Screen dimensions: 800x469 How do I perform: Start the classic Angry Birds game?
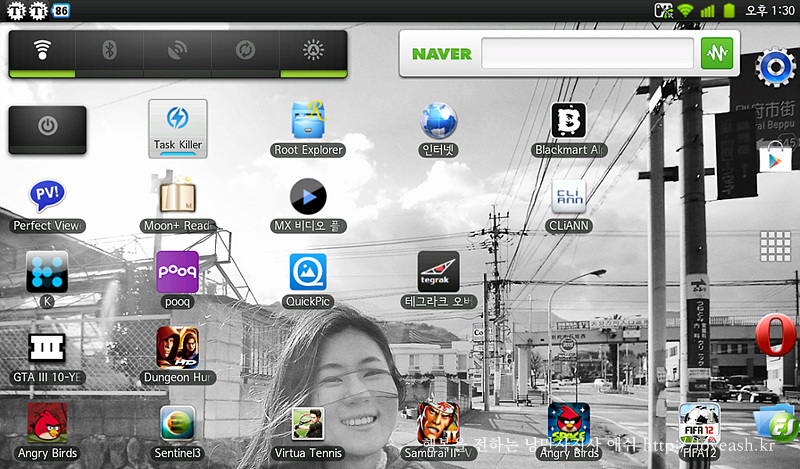tap(47, 431)
